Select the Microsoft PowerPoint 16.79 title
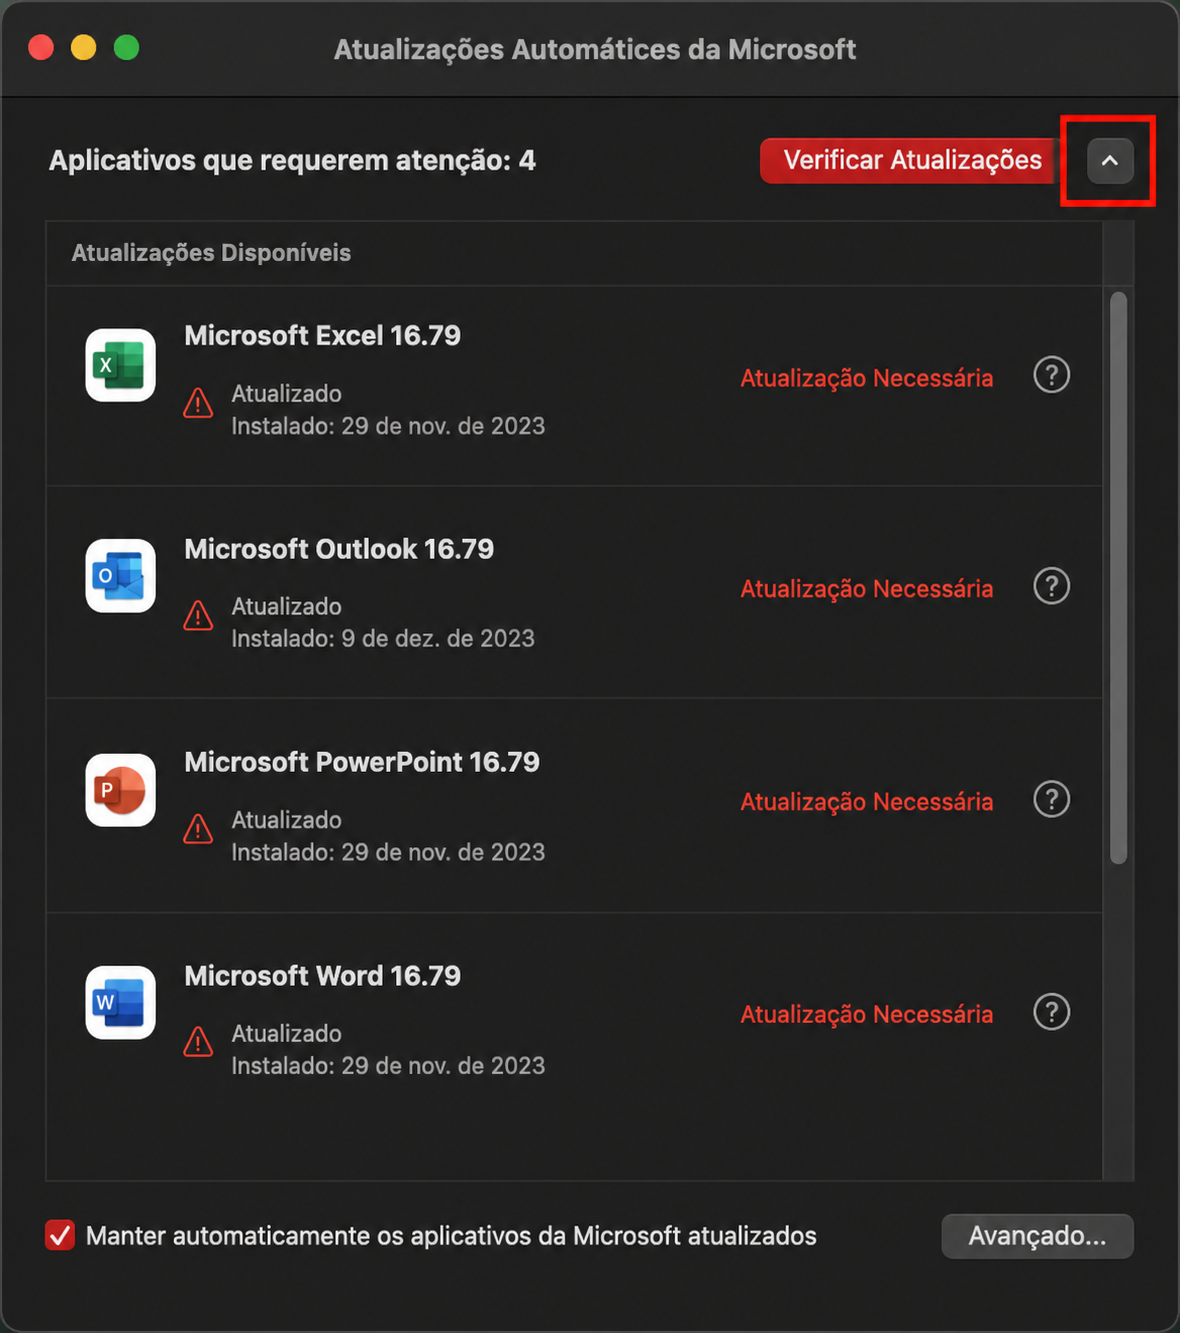The width and height of the screenshot is (1180, 1333). 362,762
